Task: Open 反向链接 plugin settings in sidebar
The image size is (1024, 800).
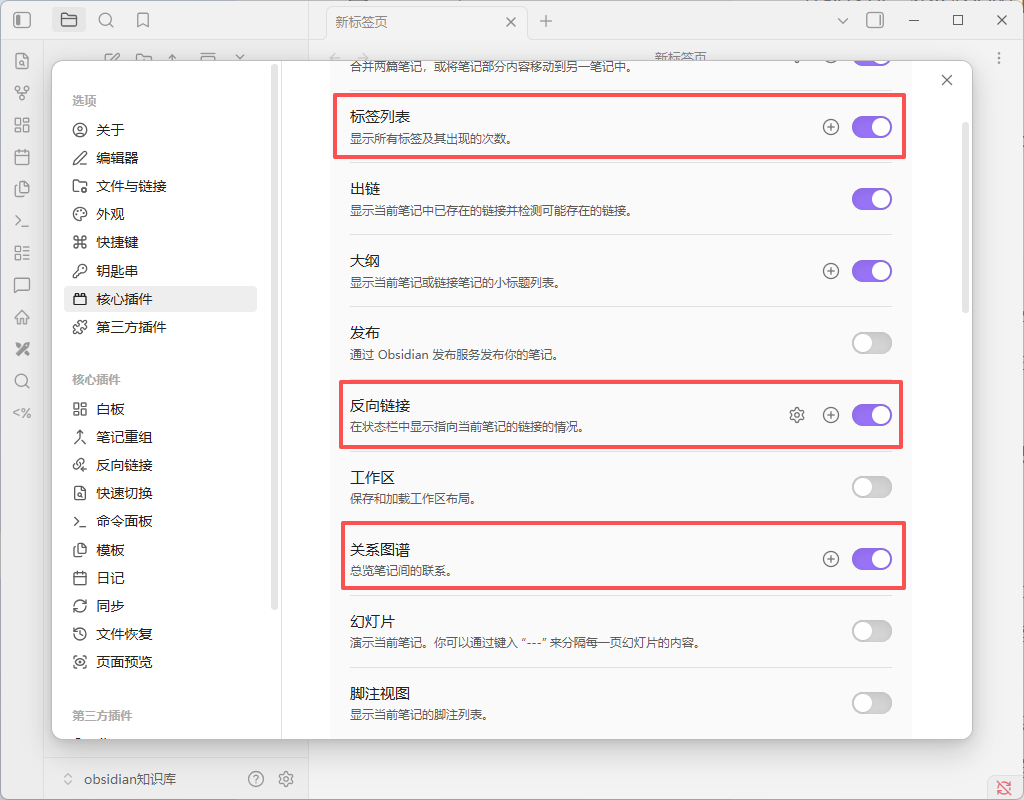Action: click(161, 465)
